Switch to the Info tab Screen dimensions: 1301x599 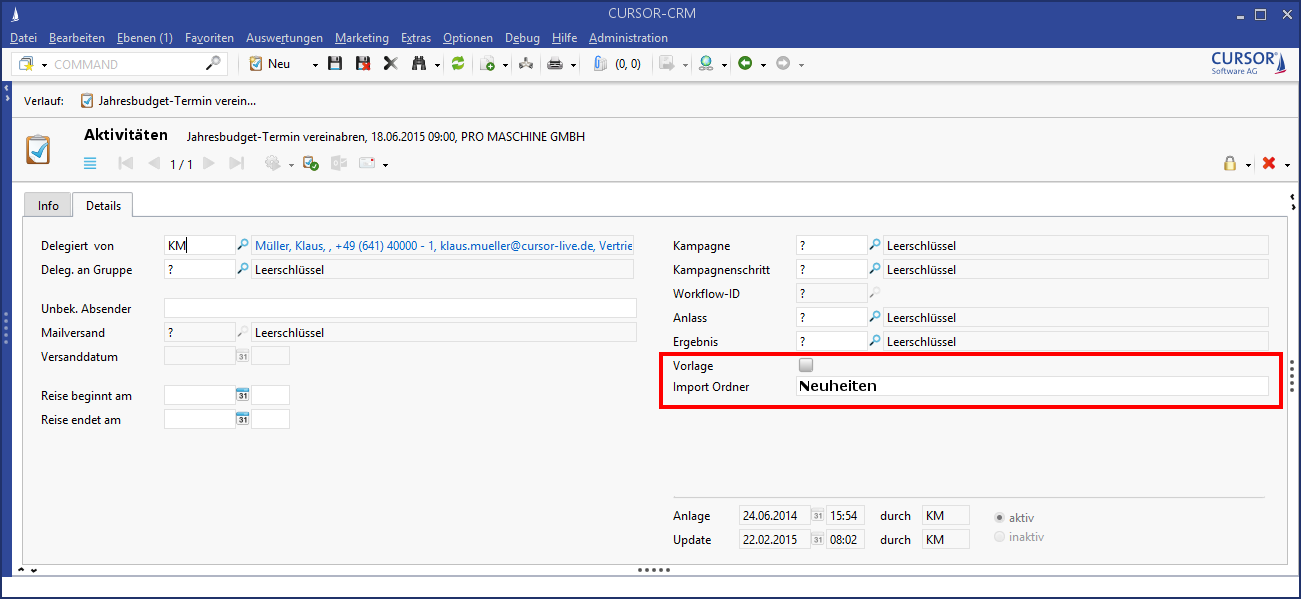point(48,205)
